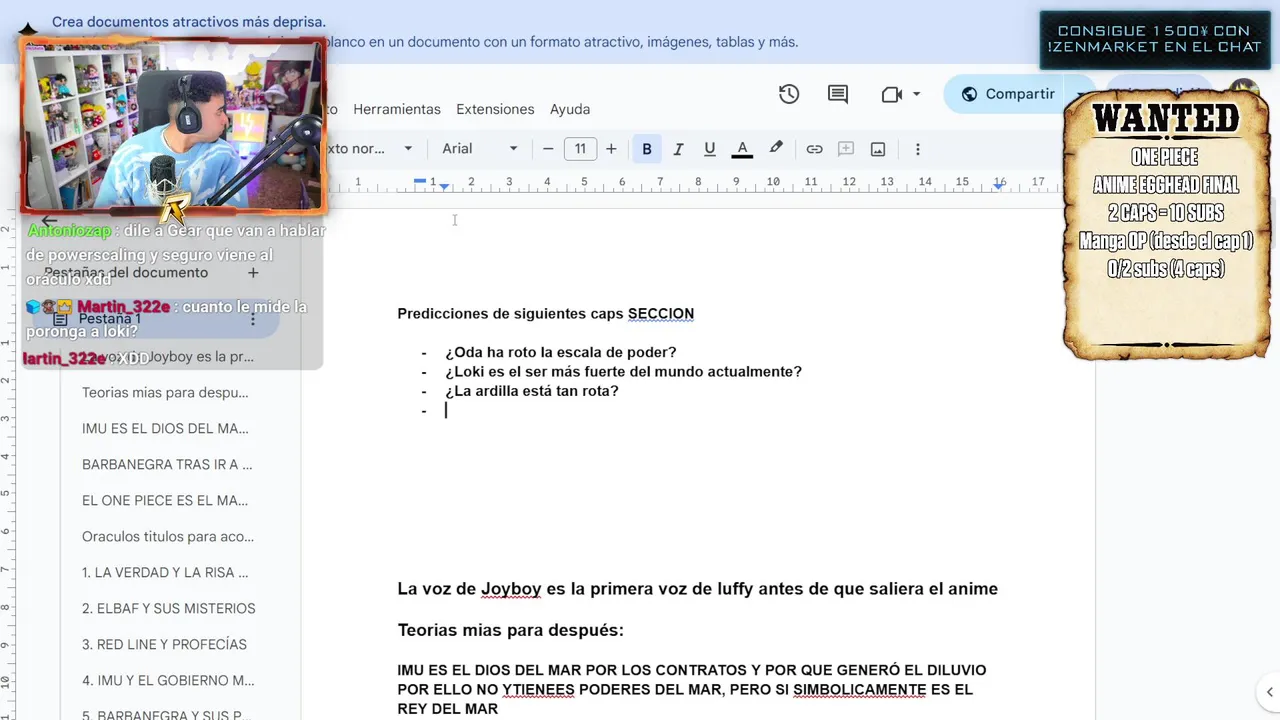This screenshot has width=1280, height=720.
Task: Select the Pestaña 1 document tab
Action: pos(150,319)
